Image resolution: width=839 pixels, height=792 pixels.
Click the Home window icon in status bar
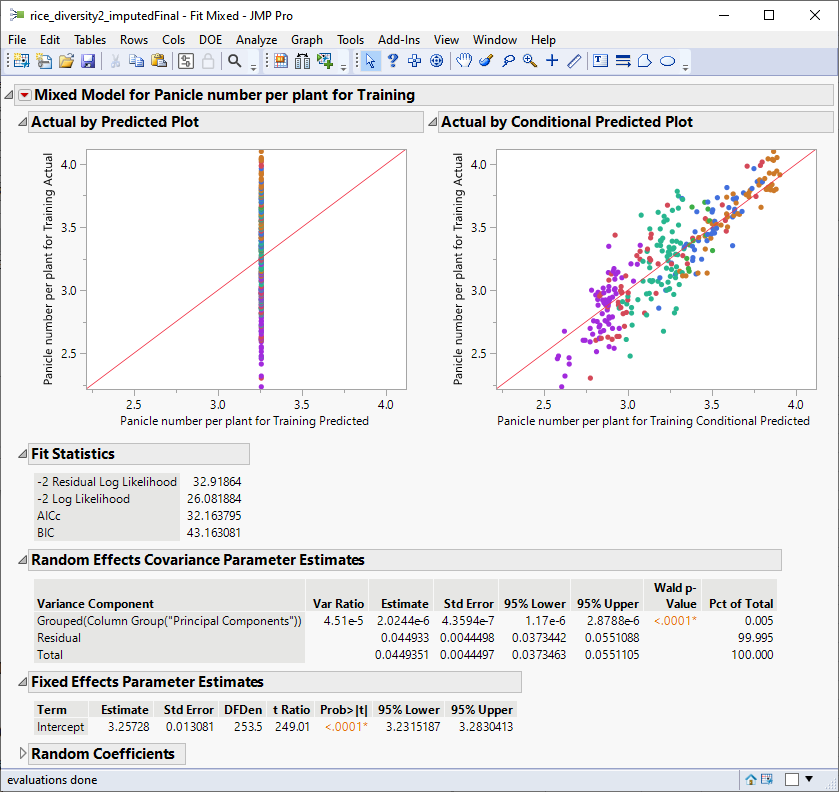tap(751, 779)
